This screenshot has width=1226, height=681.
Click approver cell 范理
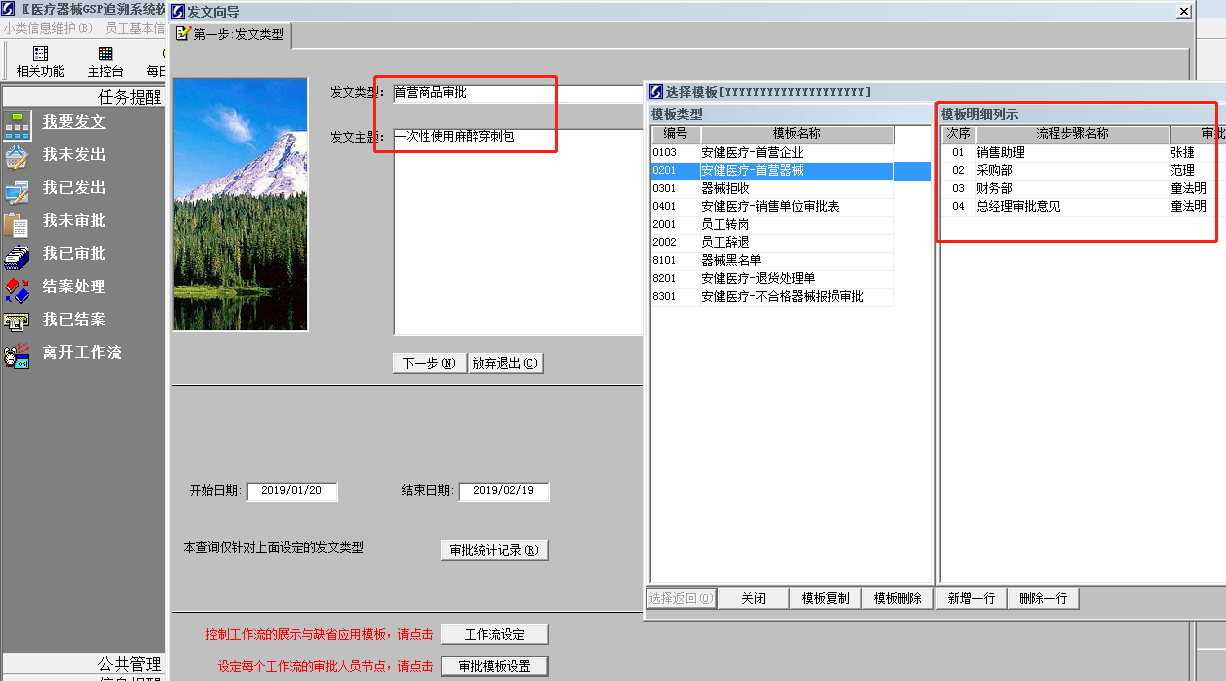[1183, 171]
